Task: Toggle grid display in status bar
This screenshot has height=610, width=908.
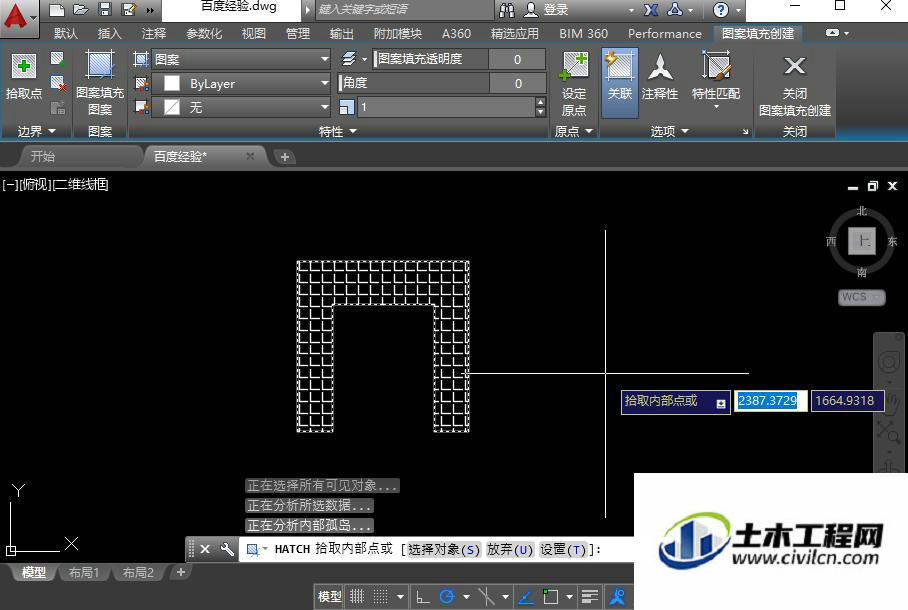Action: (x=357, y=597)
